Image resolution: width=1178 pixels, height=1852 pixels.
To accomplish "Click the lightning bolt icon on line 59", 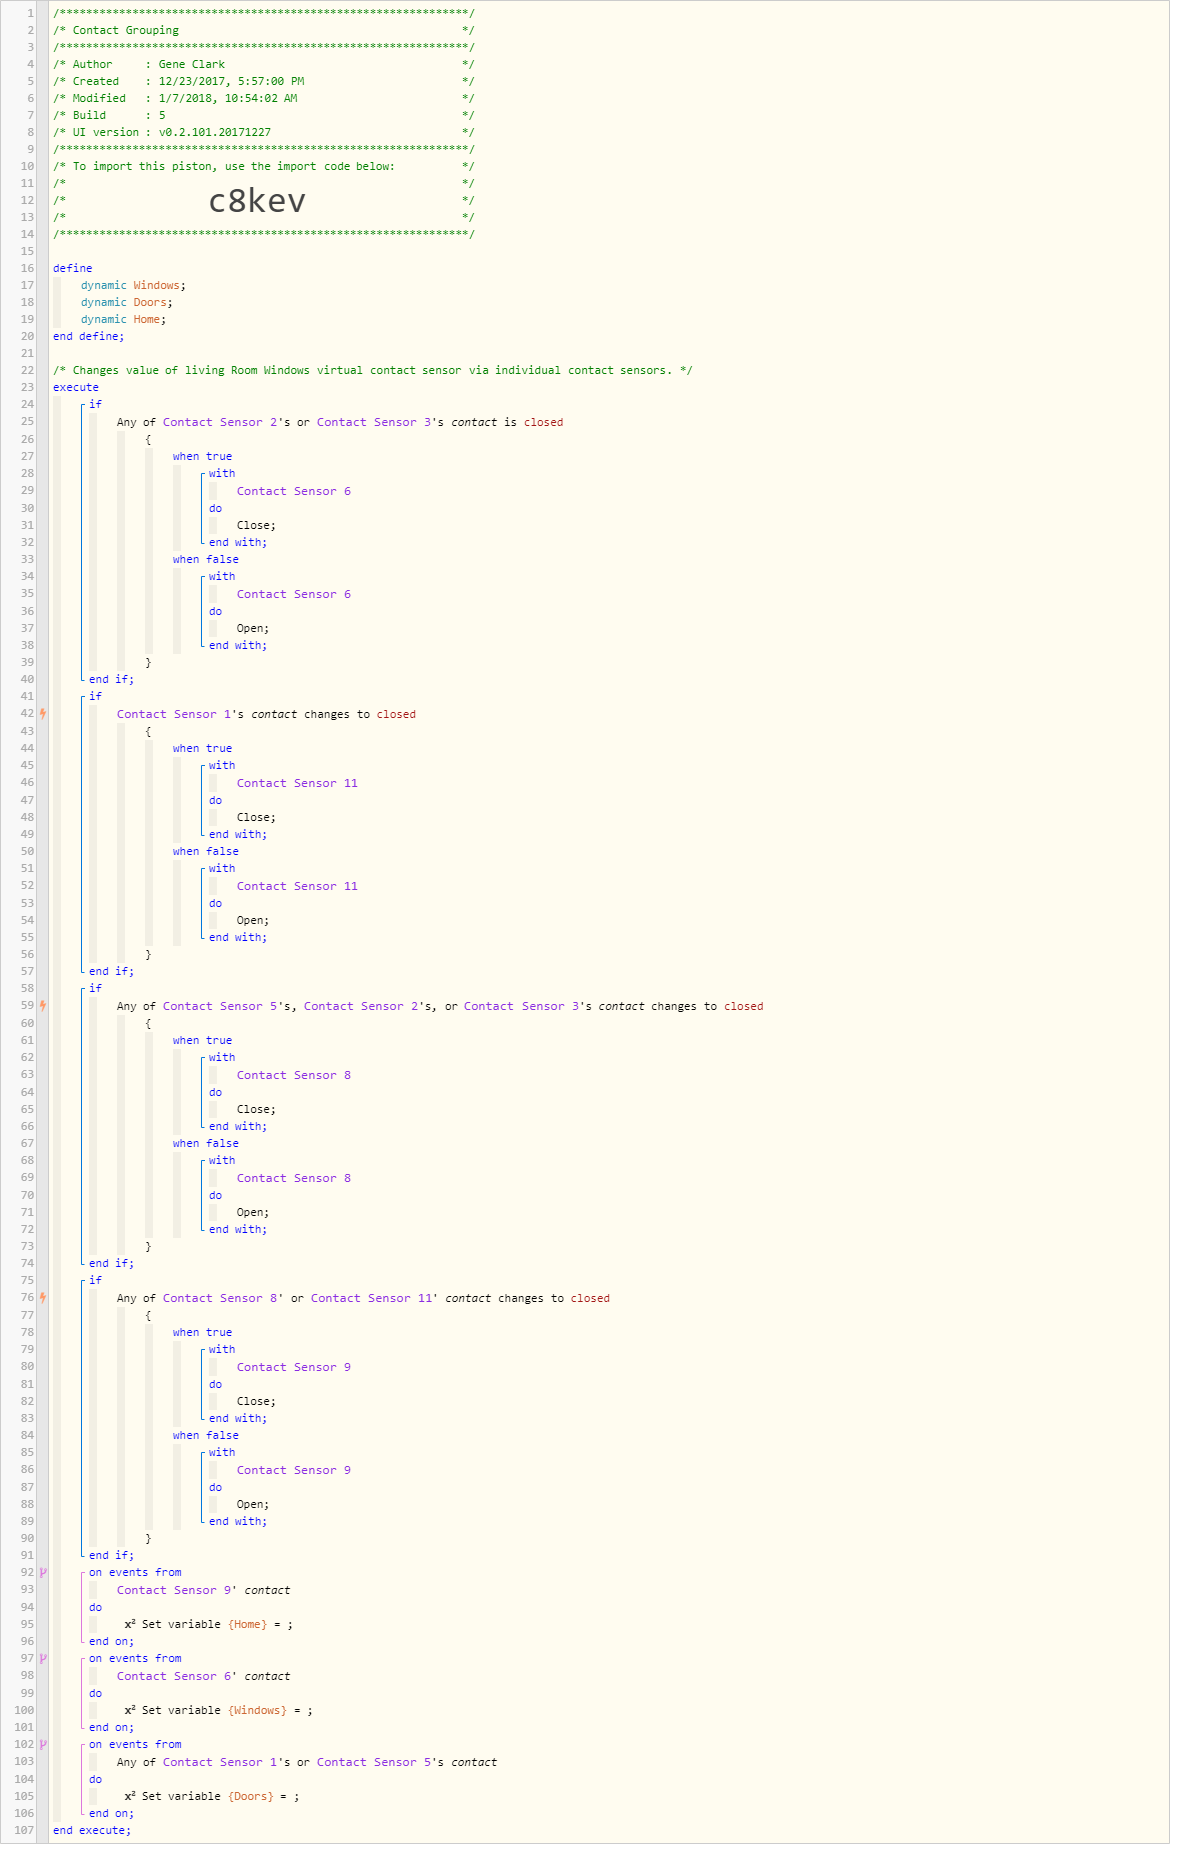I will click(43, 1006).
